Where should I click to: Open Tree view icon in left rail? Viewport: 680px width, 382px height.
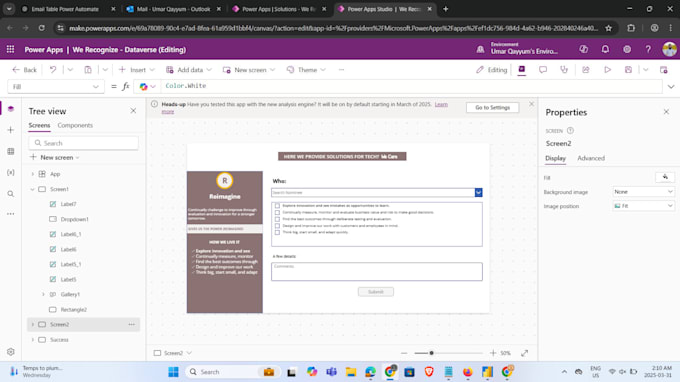[x=11, y=109]
